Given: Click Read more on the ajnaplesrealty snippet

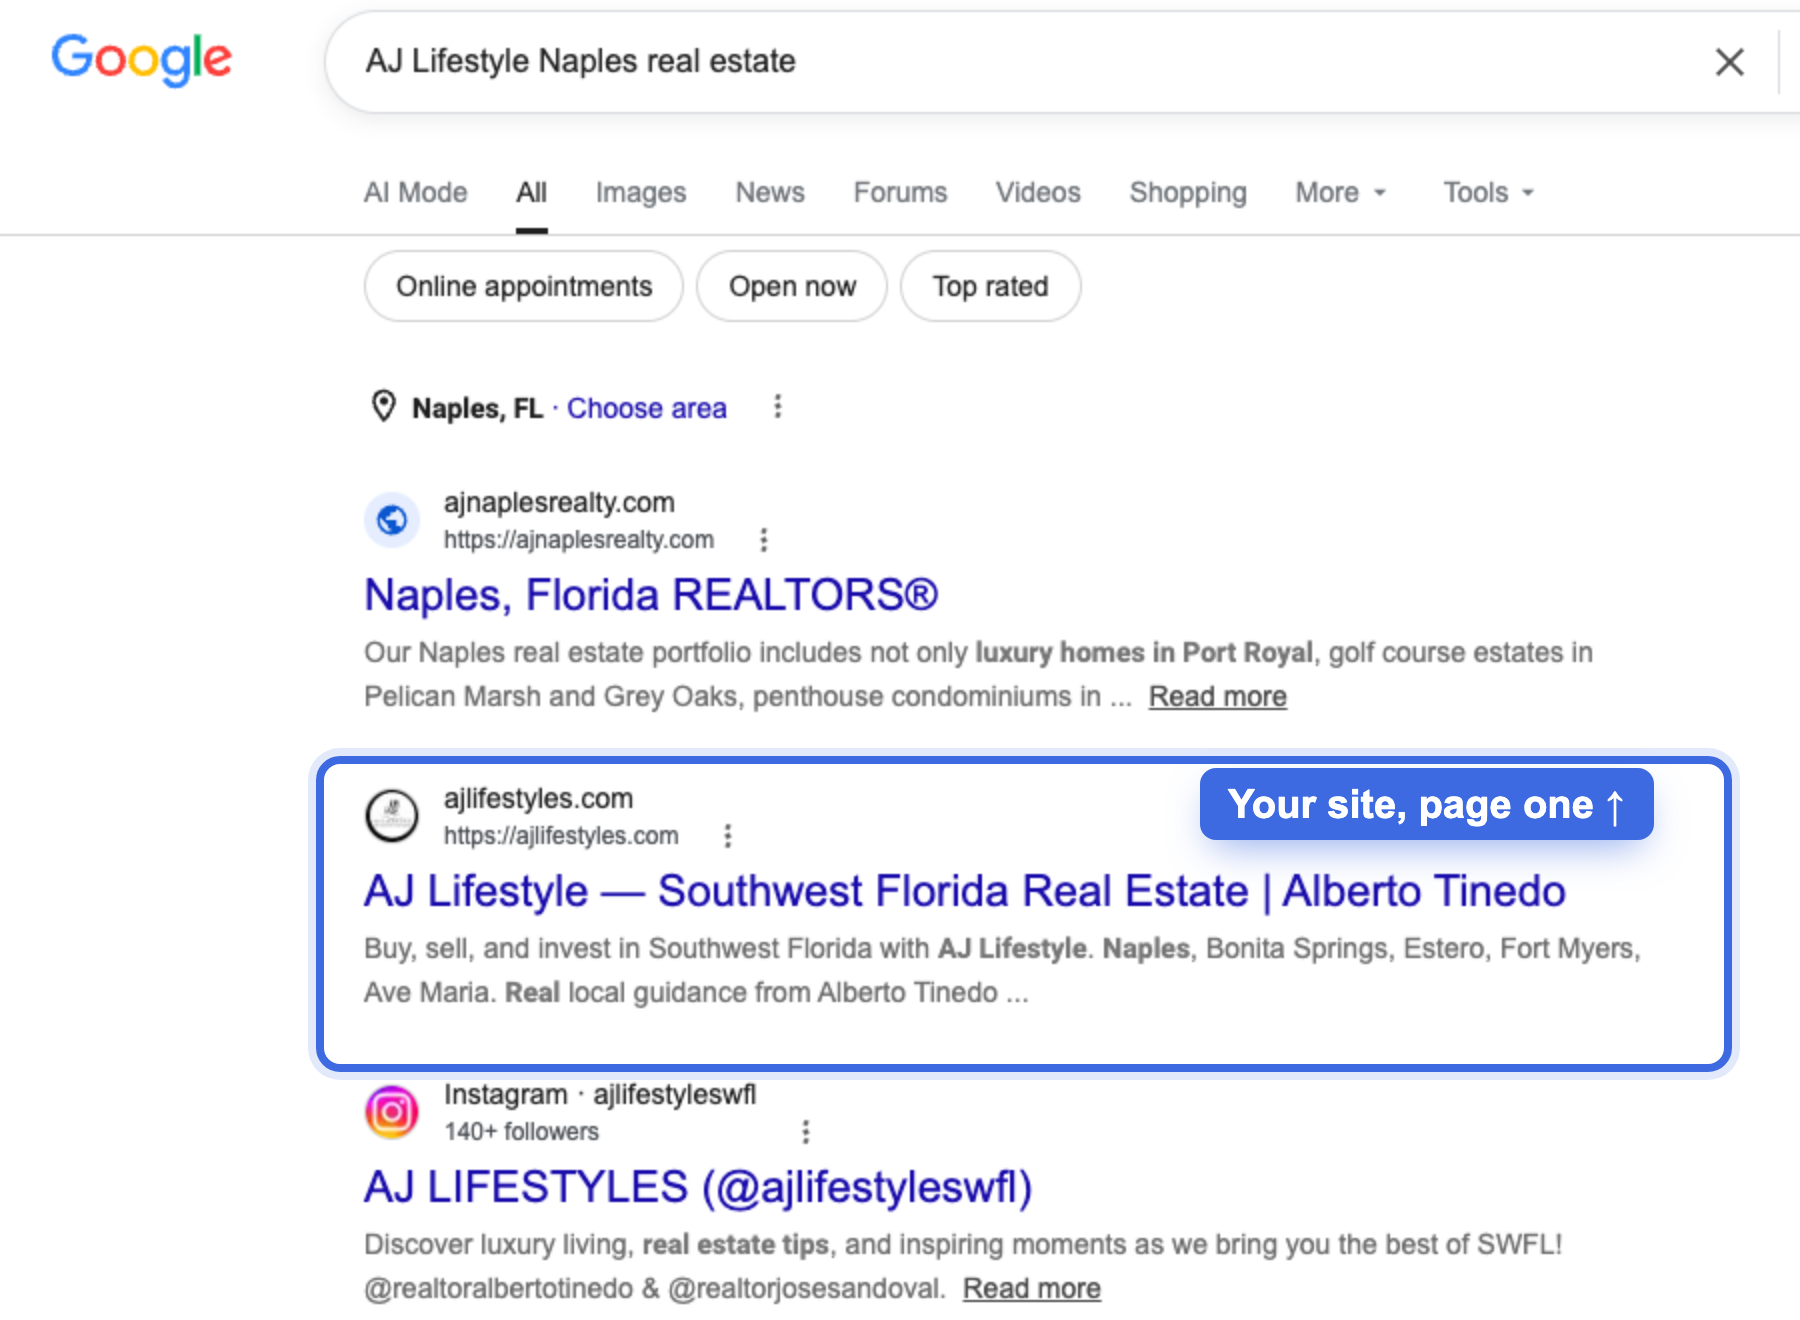Looking at the screenshot, I should (1217, 696).
